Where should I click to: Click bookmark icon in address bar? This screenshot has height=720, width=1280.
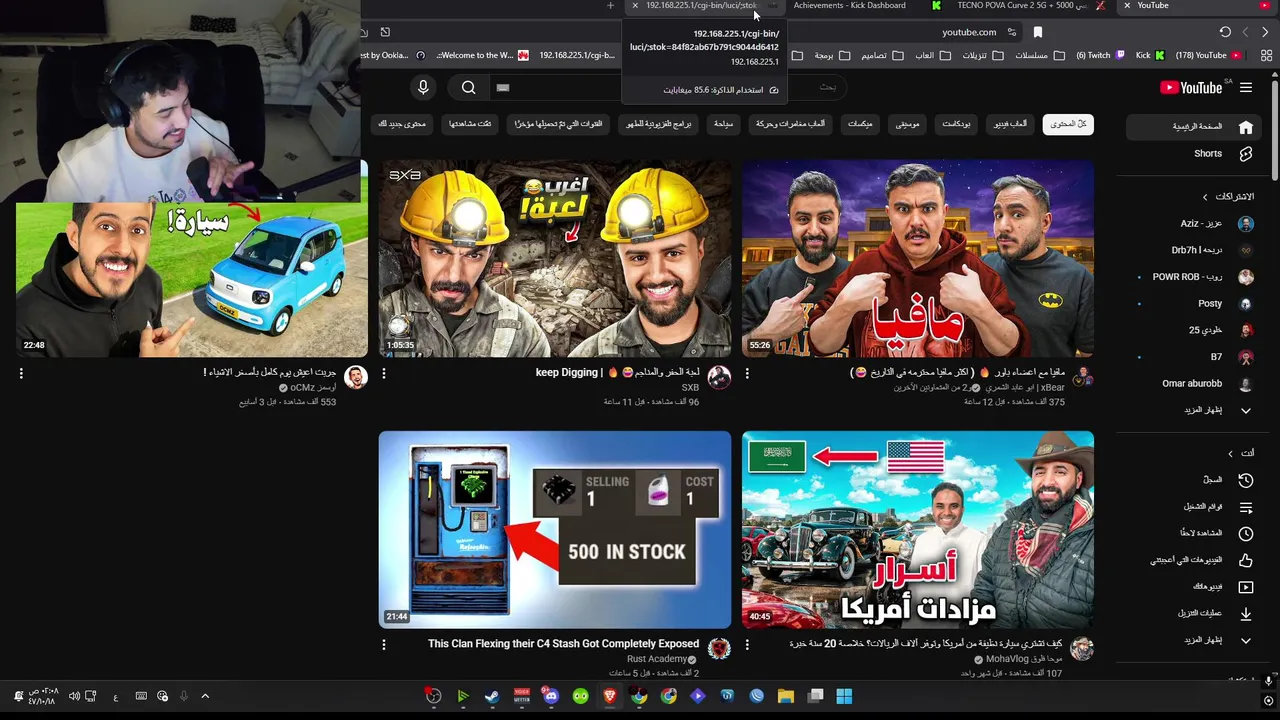(x=1038, y=32)
